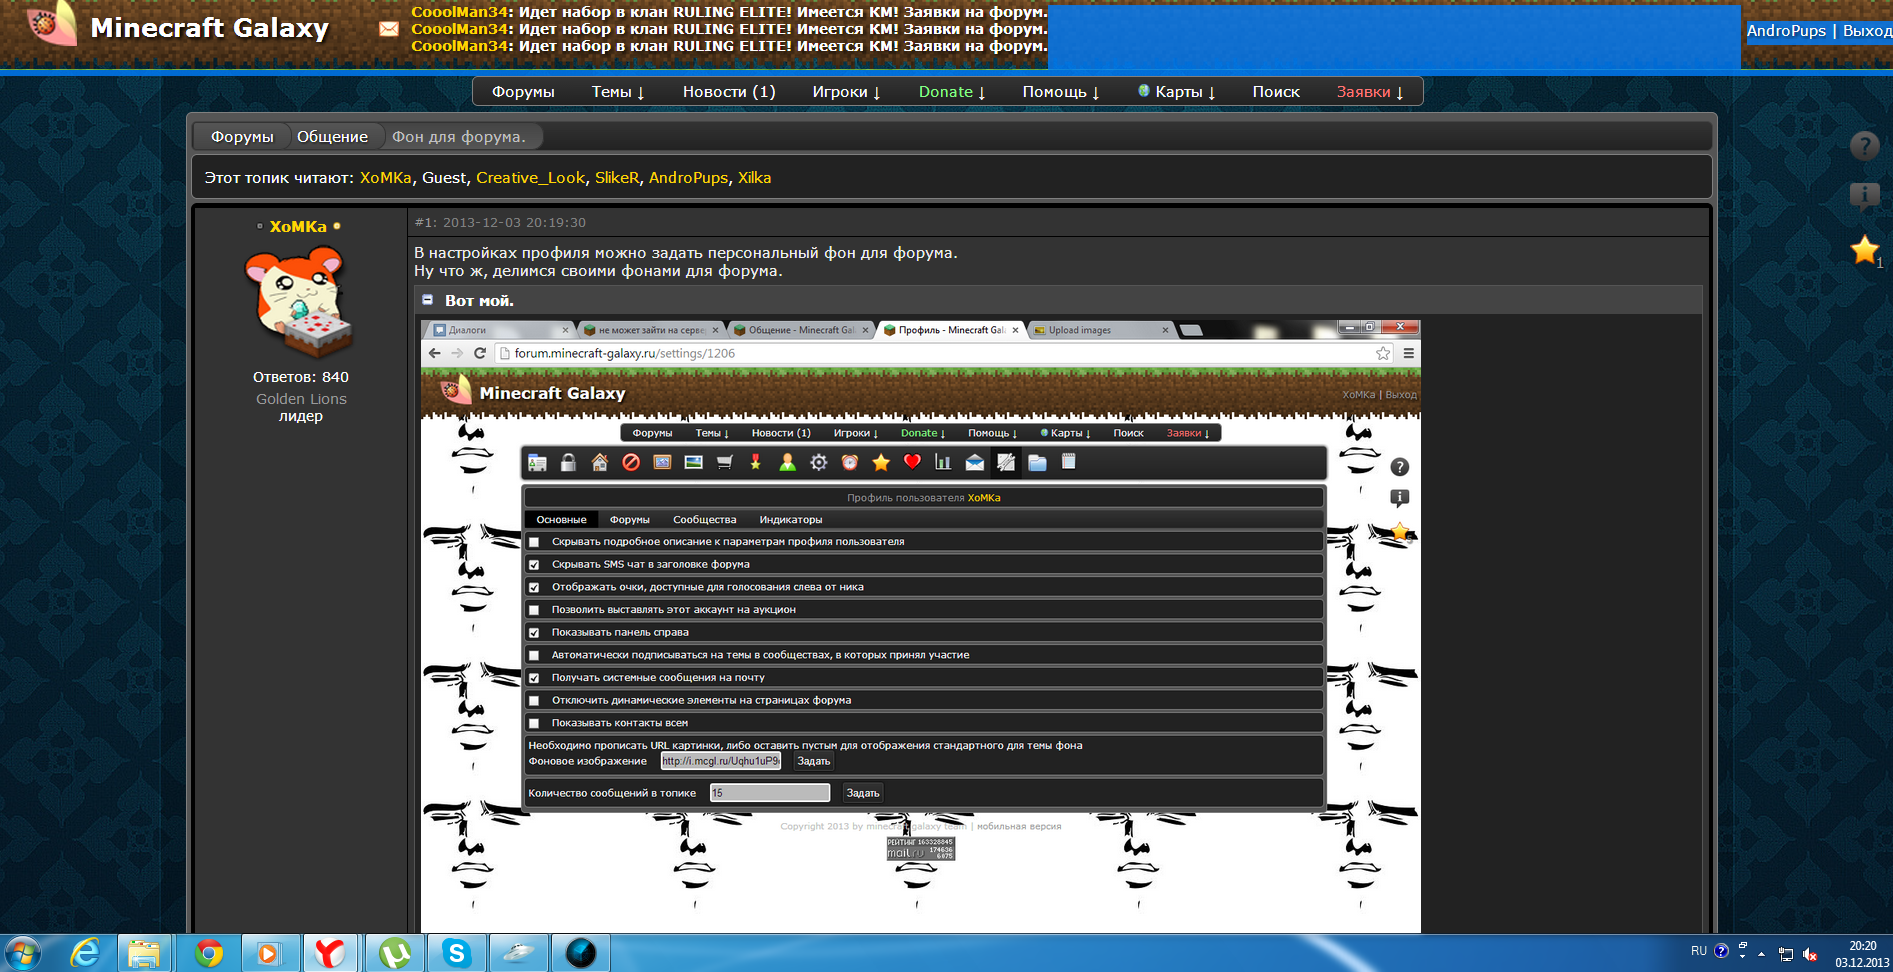The image size is (1893, 972).
Task: Click the muted volume icon in the system tray
Action: 1810,954
